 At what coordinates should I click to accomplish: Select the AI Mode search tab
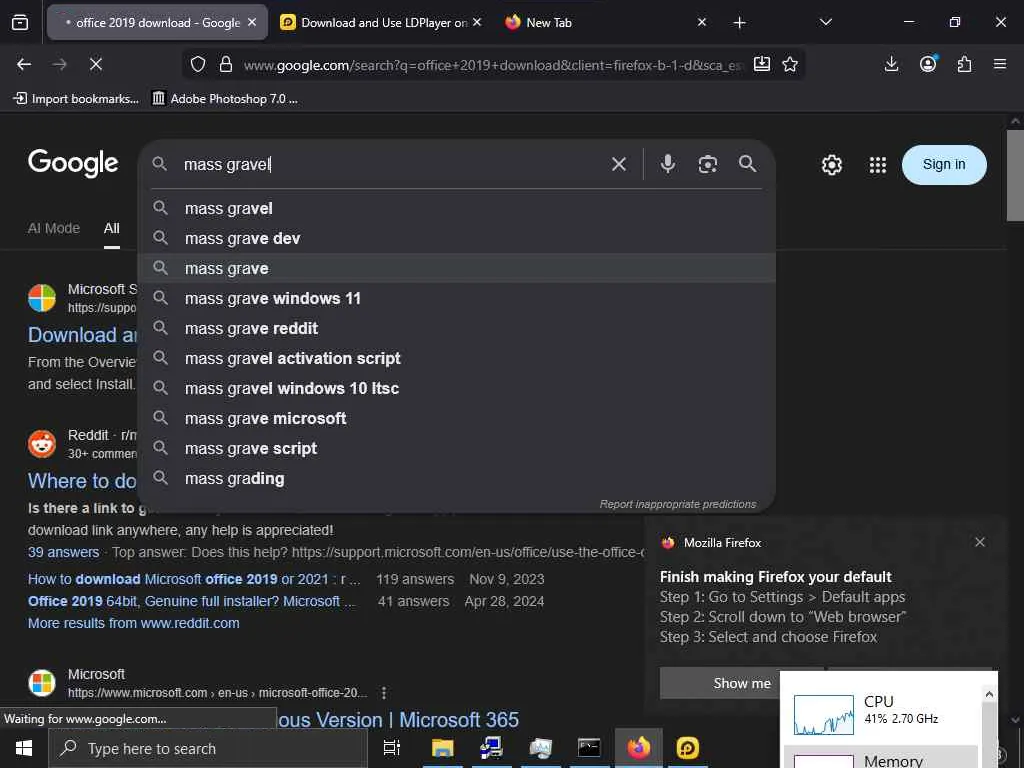pyautogui.click(x=54, y=228)
